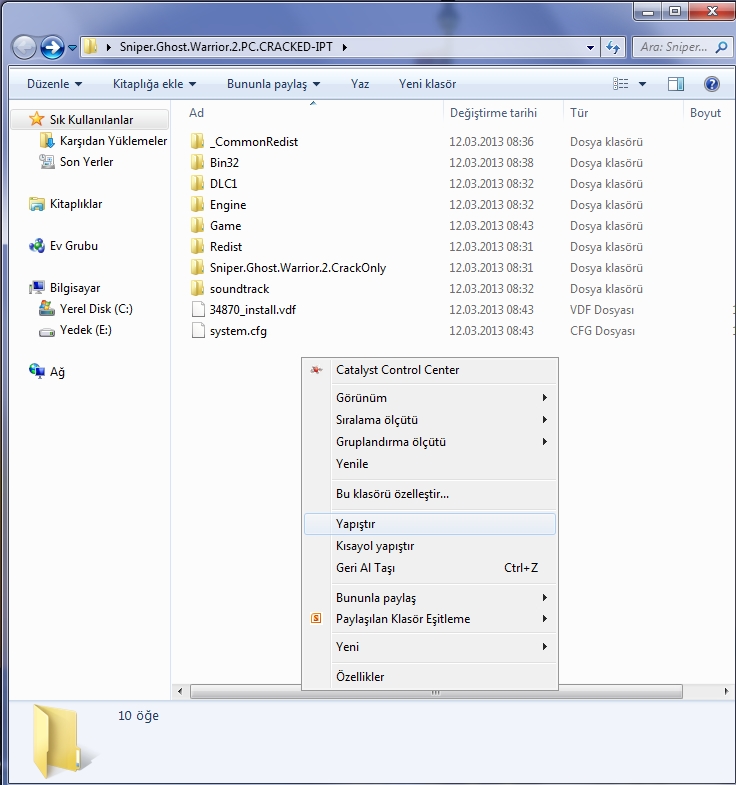The image size is (736, 785).
Task: Expand Gruplandırma ölçütü submenu
Action: pyautogui.click(x=430, y=442)
